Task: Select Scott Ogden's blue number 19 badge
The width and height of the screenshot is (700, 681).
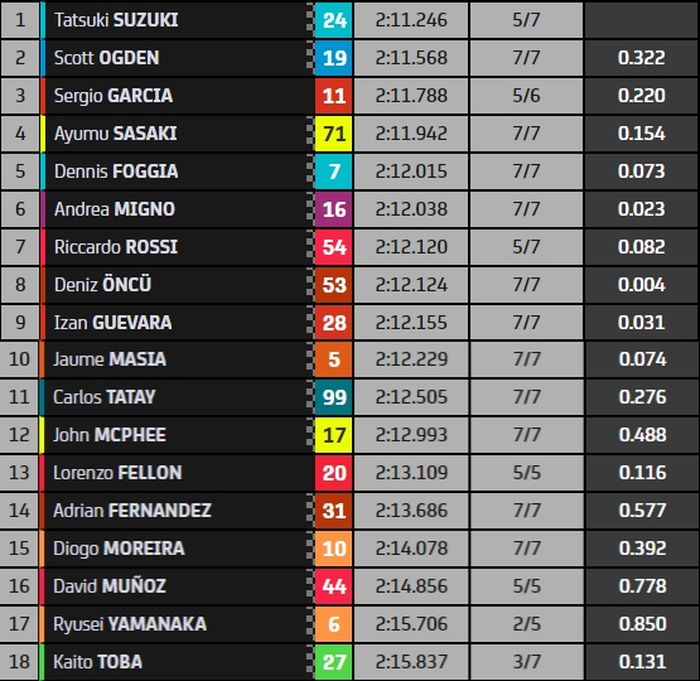Action: pyautogui.click(x=334, y=58)
